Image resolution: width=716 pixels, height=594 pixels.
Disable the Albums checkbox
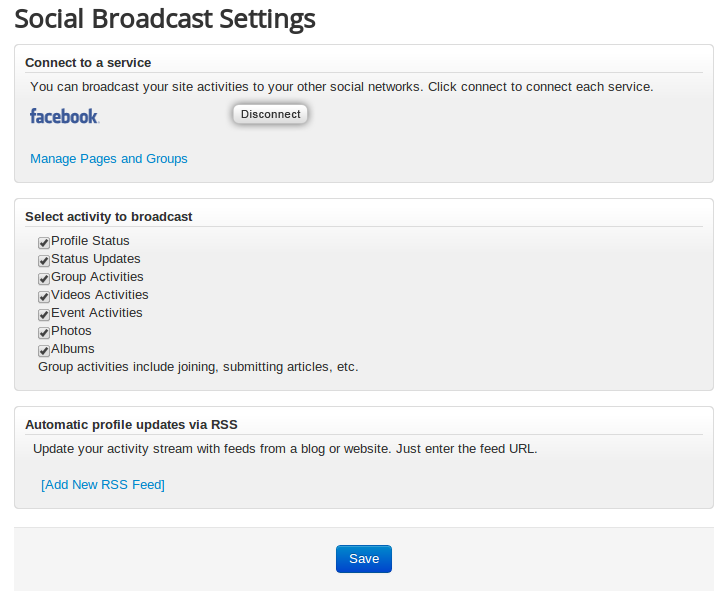coord(44,351)
